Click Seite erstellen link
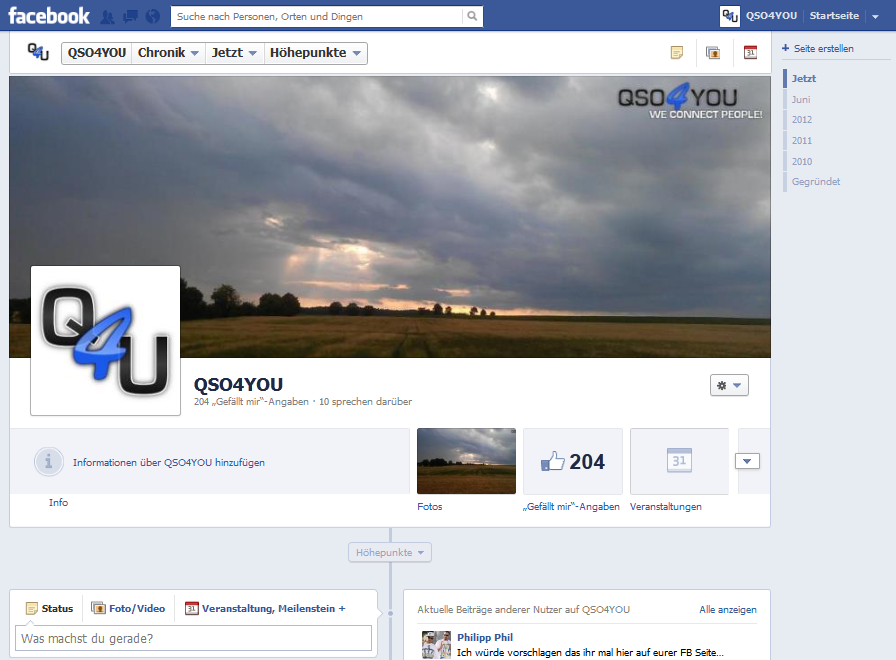Screen dimensions: 896x660 coord(823,49)
